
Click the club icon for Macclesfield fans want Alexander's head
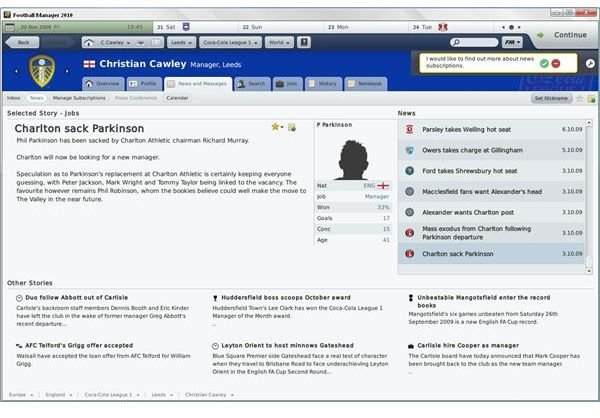point(409,191)
